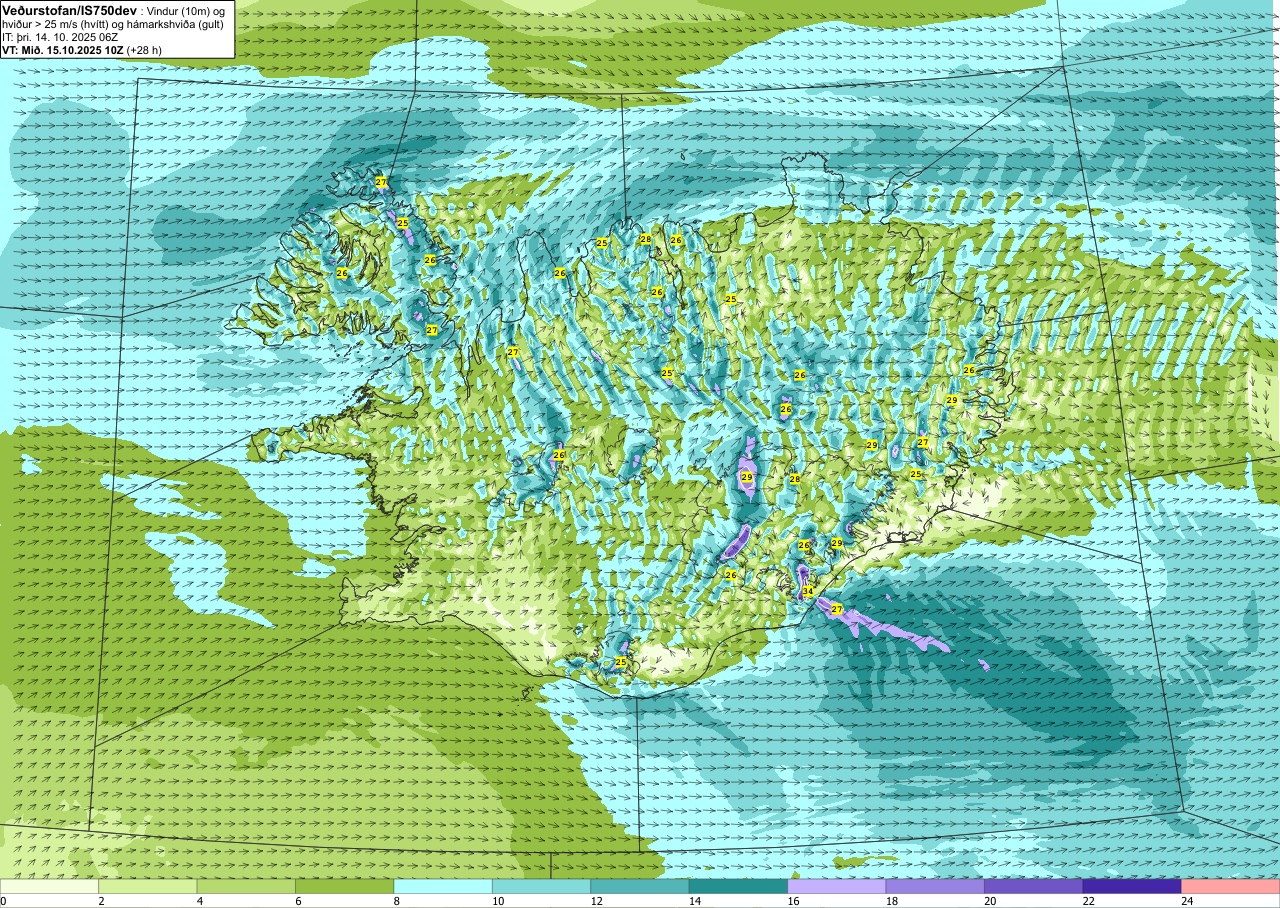This screenshot has height=908, width=1280.
Task: Click the 2–4 m/s legend swatch
Action: (x=147, y=886)
